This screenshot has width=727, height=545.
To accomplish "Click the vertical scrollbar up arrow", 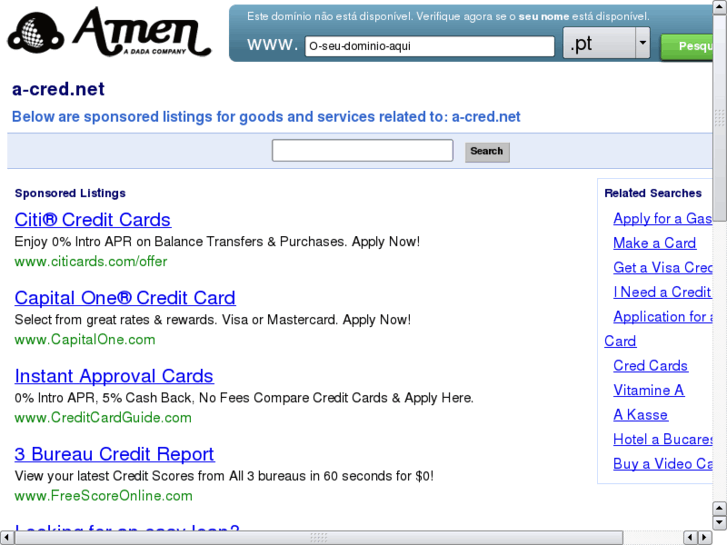I will tap(720, 7).
